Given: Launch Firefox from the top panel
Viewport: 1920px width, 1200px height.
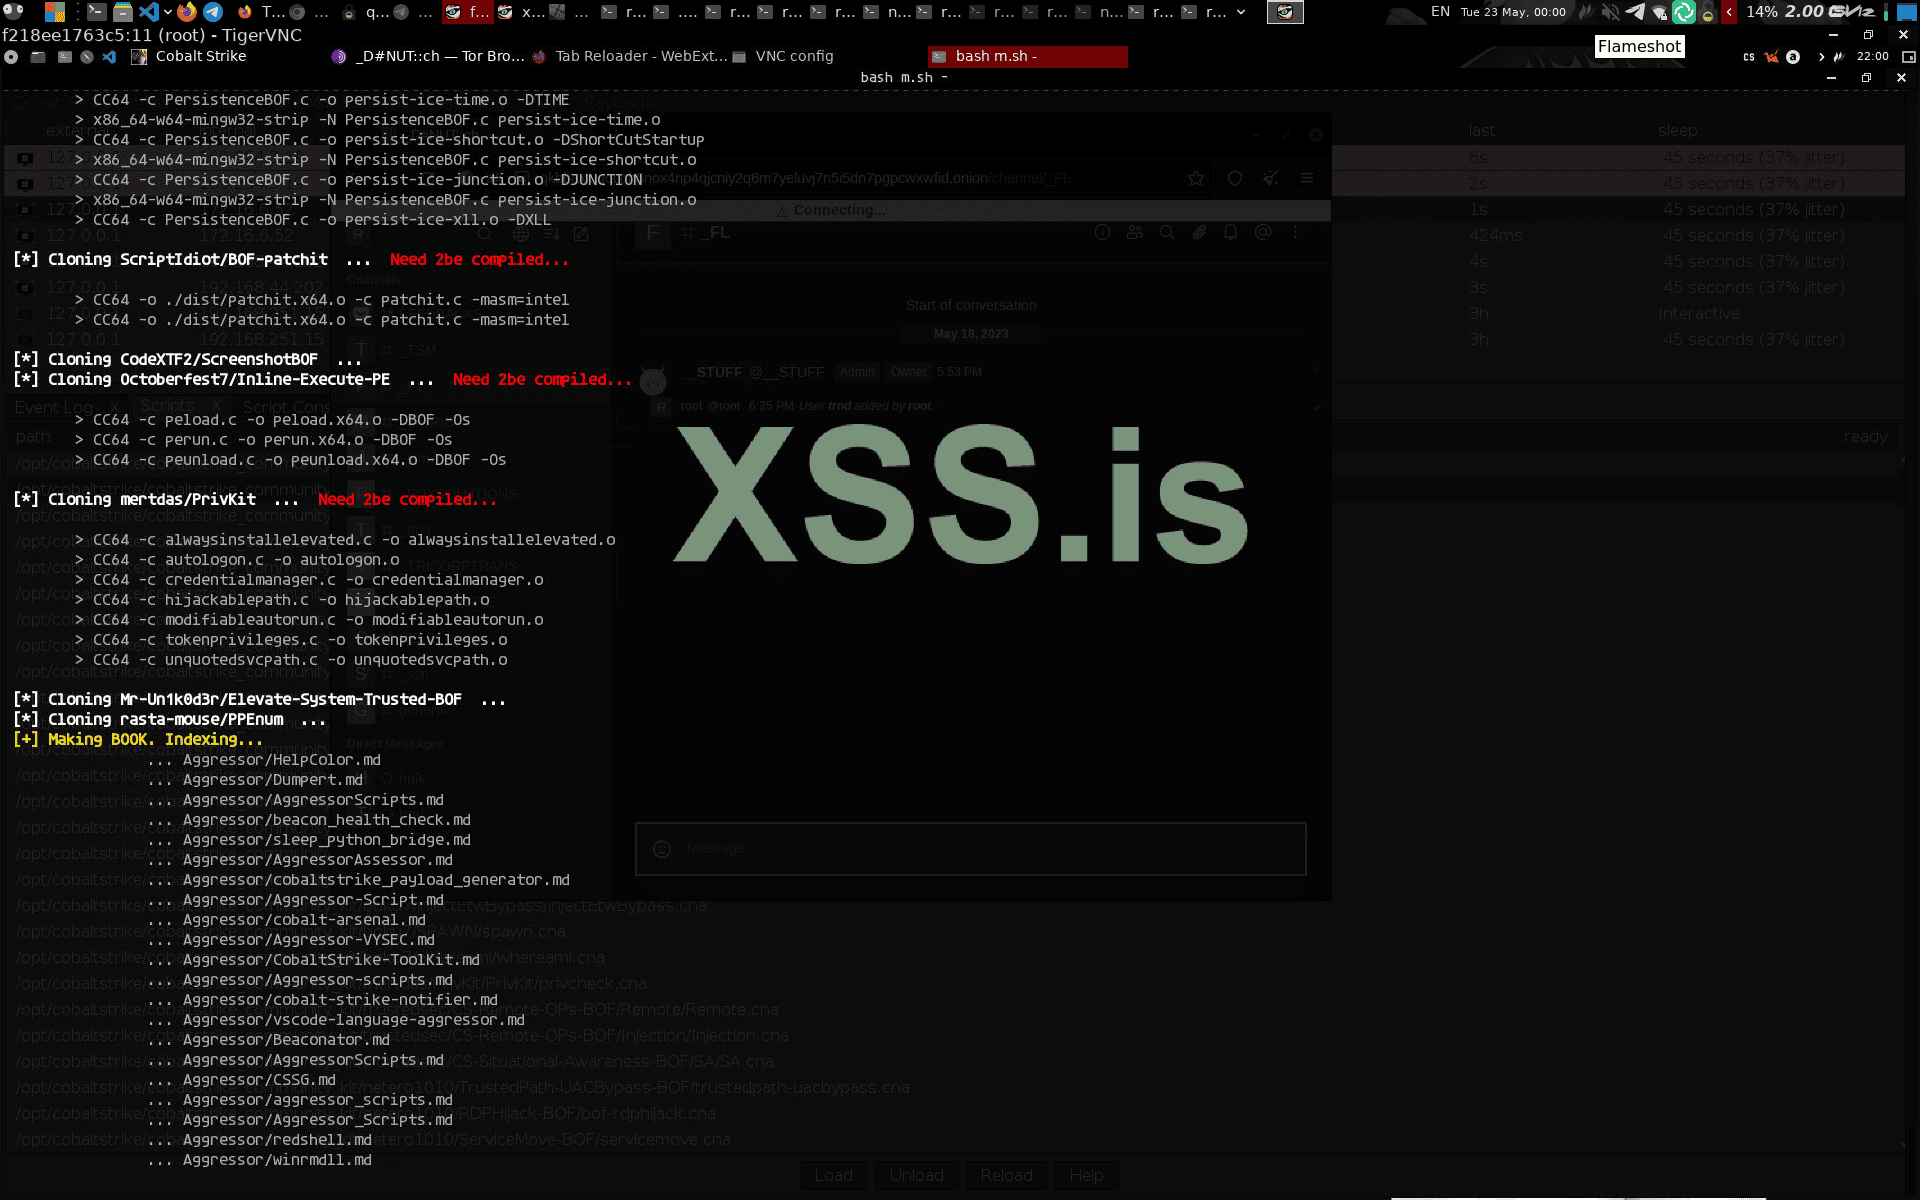Looking at the screenshot, I should (187, 12).
